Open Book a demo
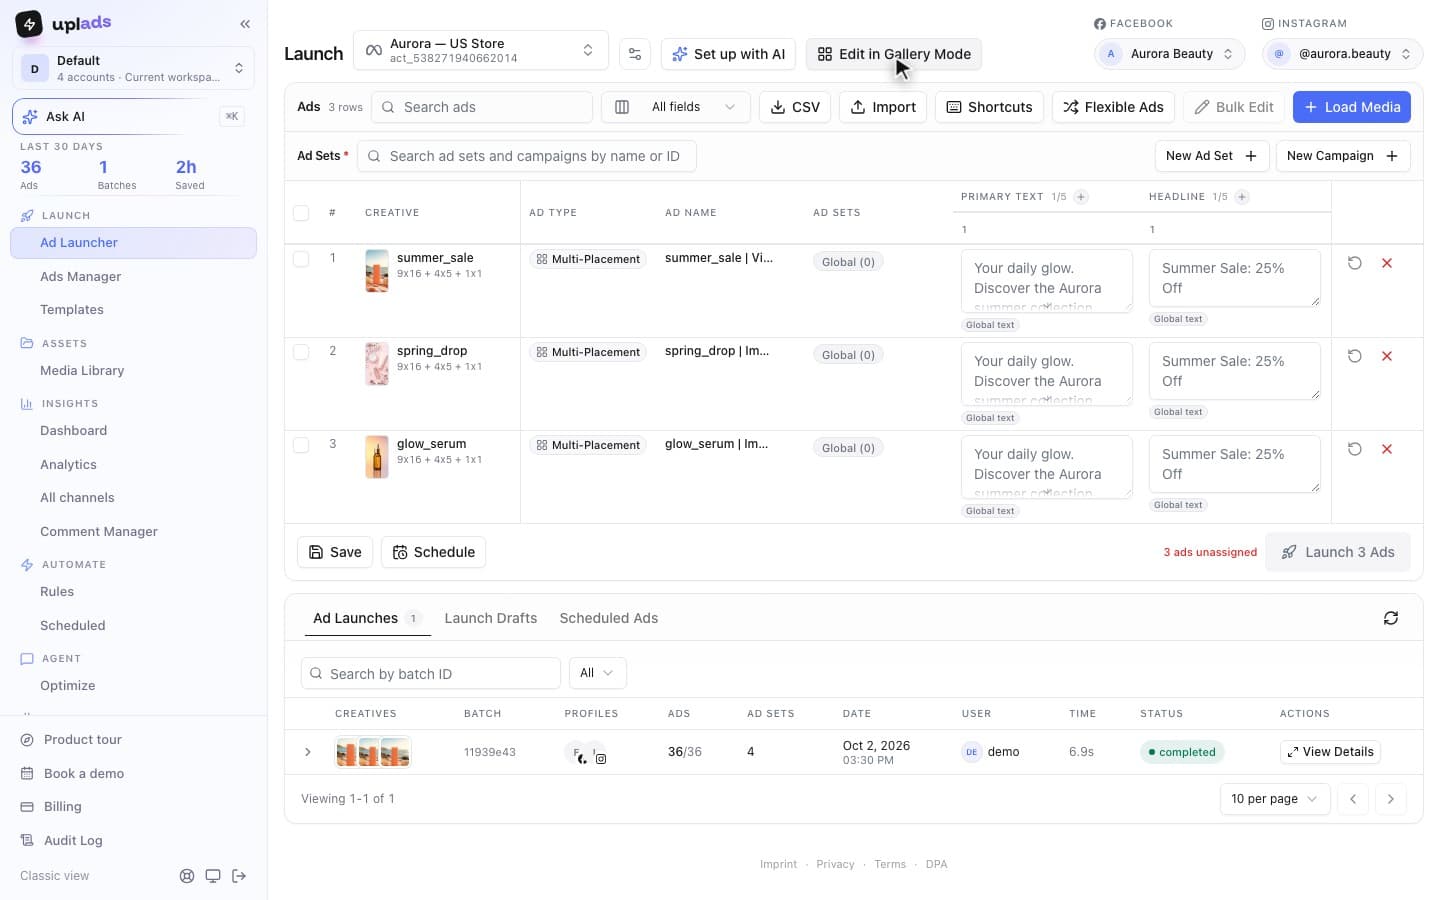This screenshot has width=1440, height=900. [83, 774]
